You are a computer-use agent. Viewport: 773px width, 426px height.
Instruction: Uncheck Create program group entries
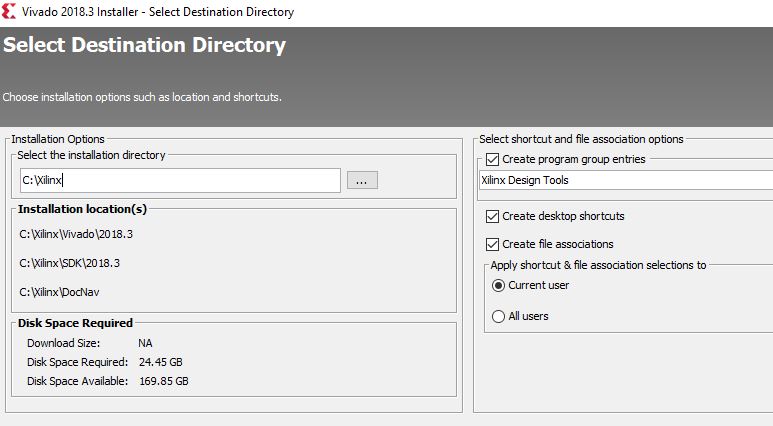492,159
